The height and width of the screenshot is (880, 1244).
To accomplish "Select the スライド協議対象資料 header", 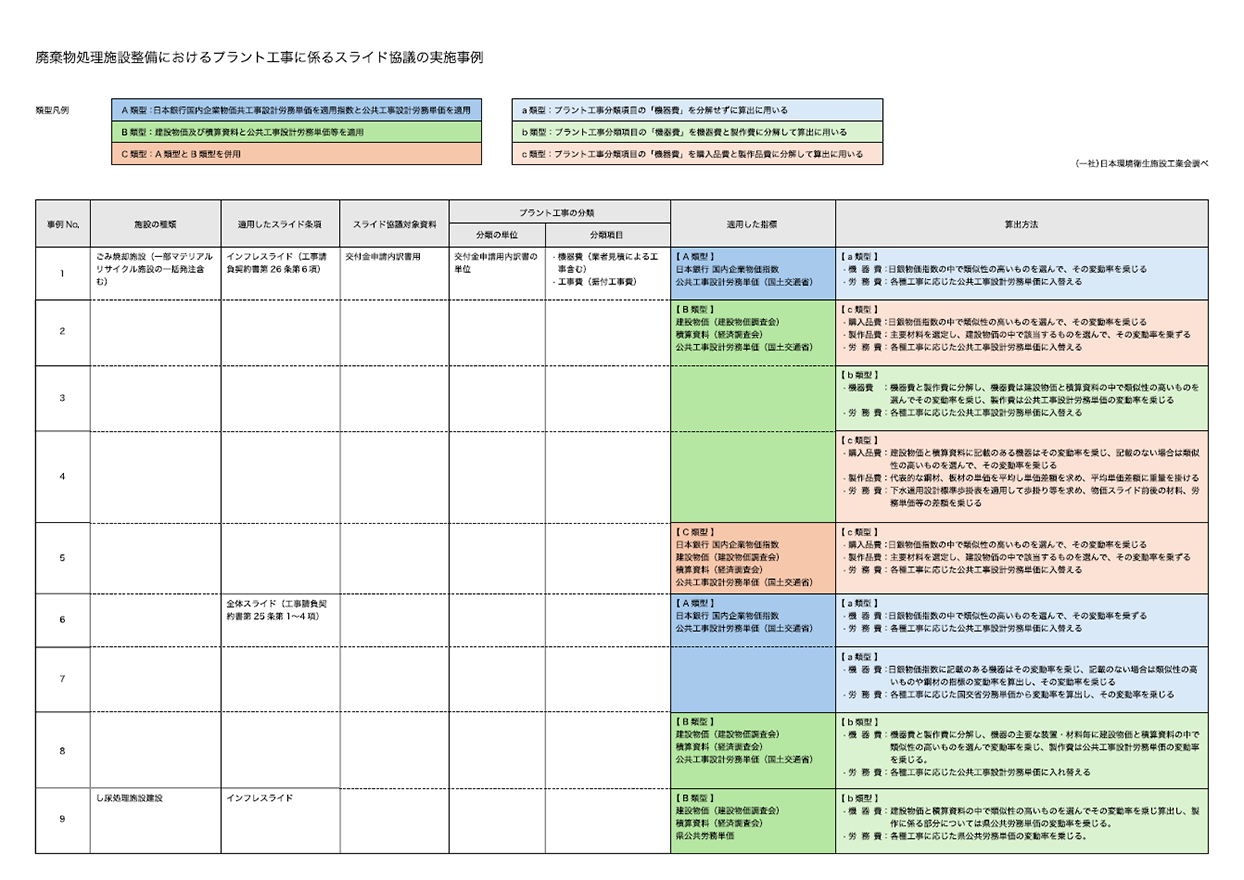I will 394,225.
